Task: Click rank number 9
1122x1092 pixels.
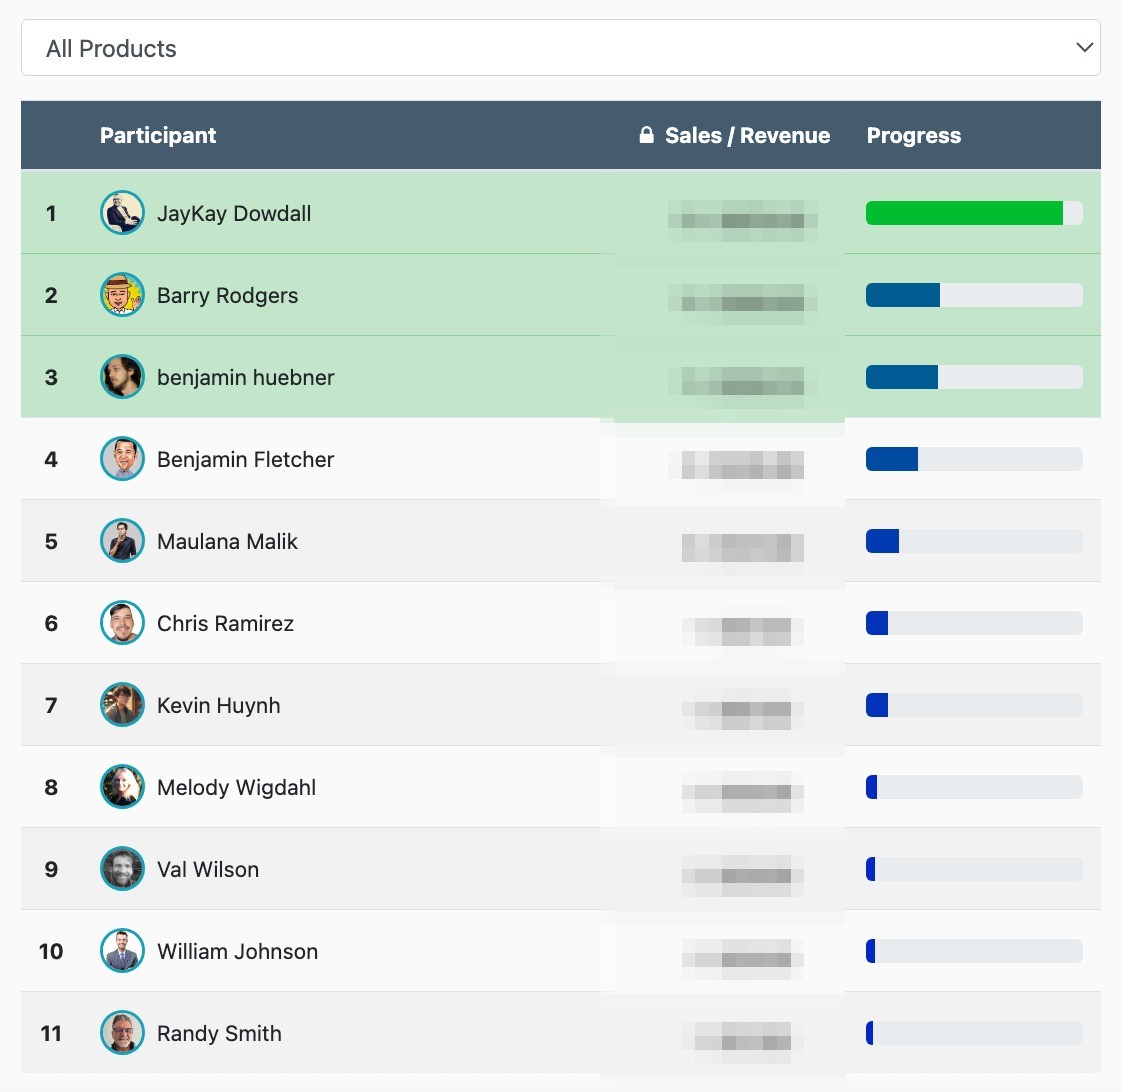Action: pyautogui.click(x=51, y=869)
